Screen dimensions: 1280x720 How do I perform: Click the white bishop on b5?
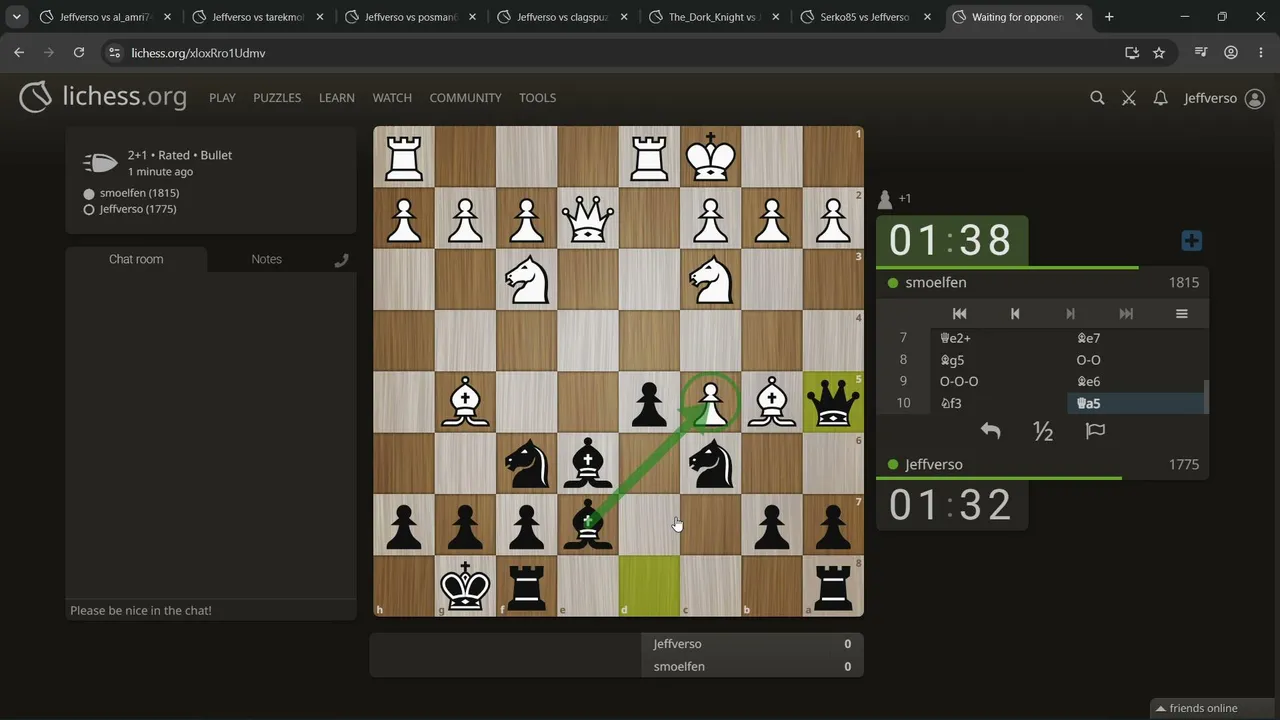[772, 402]
